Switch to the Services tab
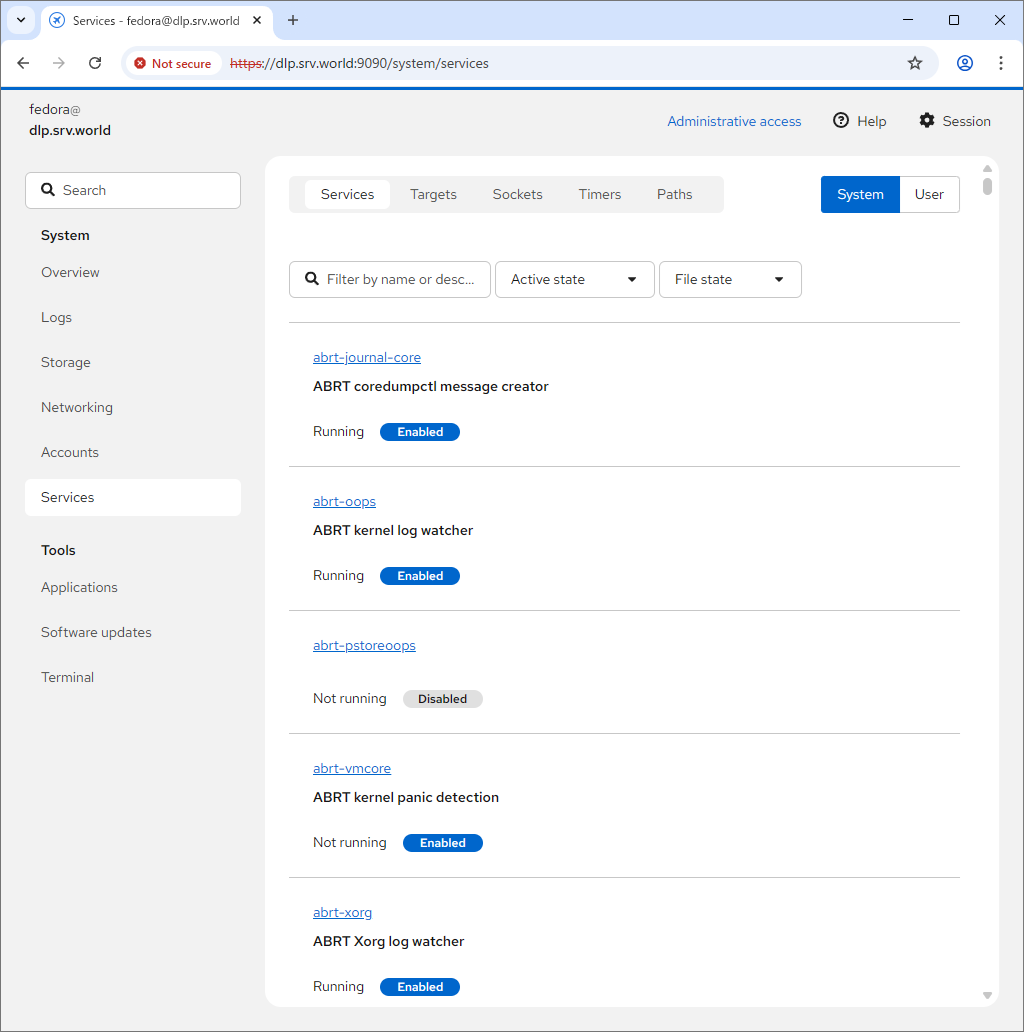 [x=347, y=194]
